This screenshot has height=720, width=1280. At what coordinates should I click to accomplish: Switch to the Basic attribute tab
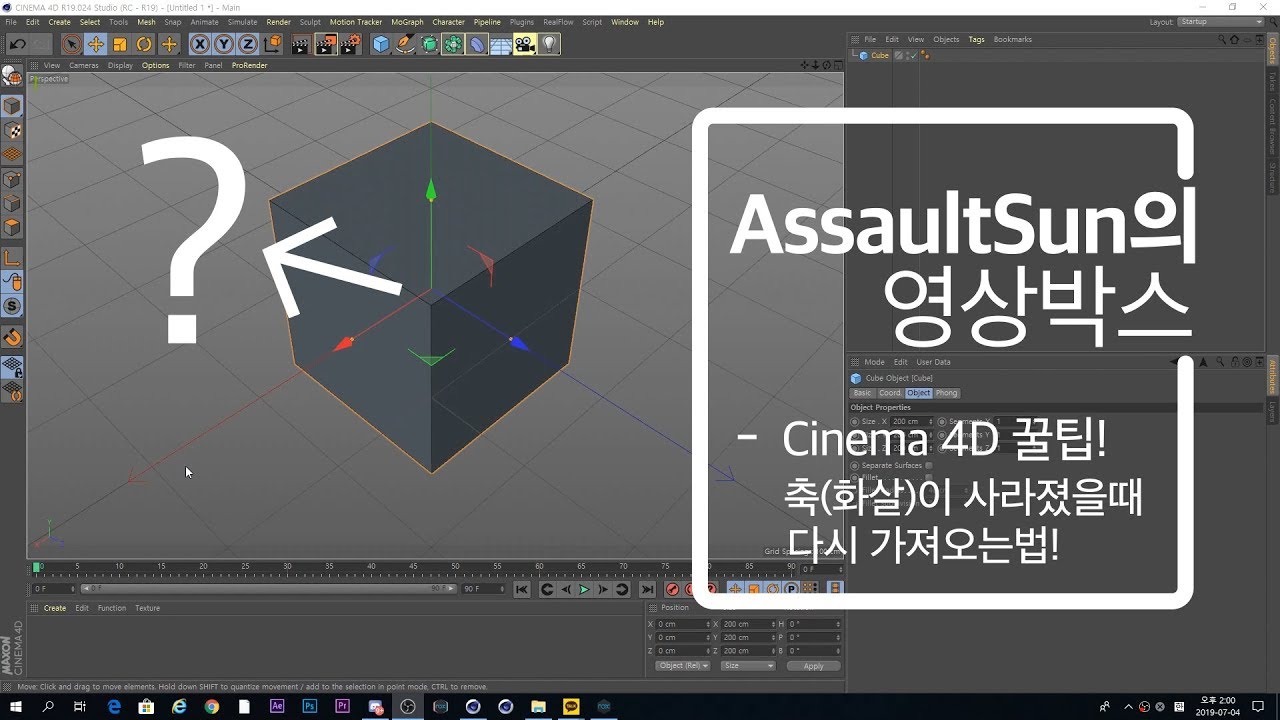click(862, 393)
